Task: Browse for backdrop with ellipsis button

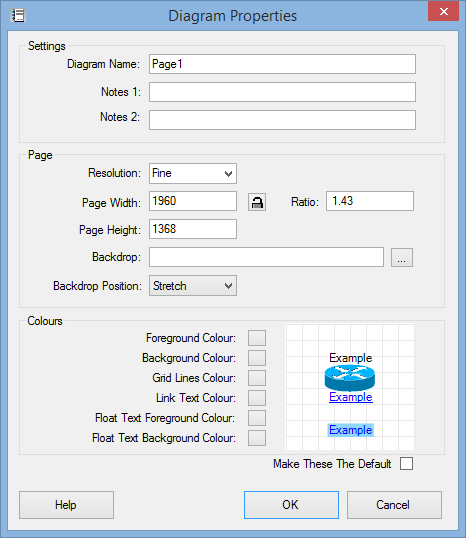Action: (x=402, y=257)
